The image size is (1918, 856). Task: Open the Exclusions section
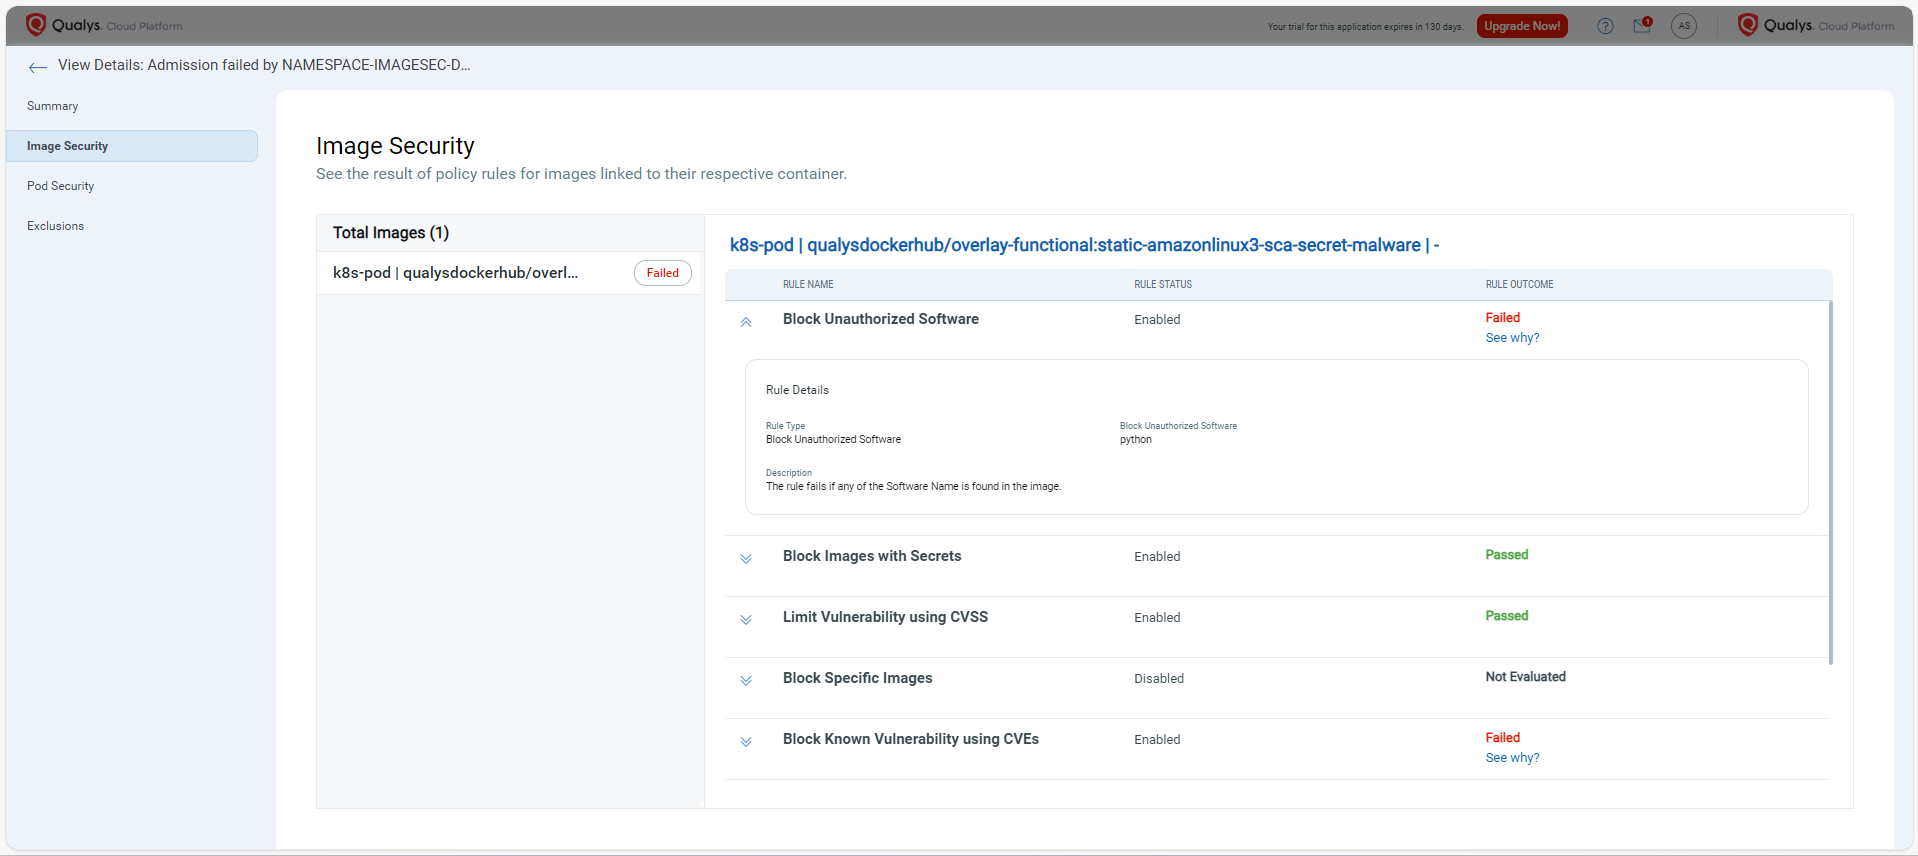(55, 226)
